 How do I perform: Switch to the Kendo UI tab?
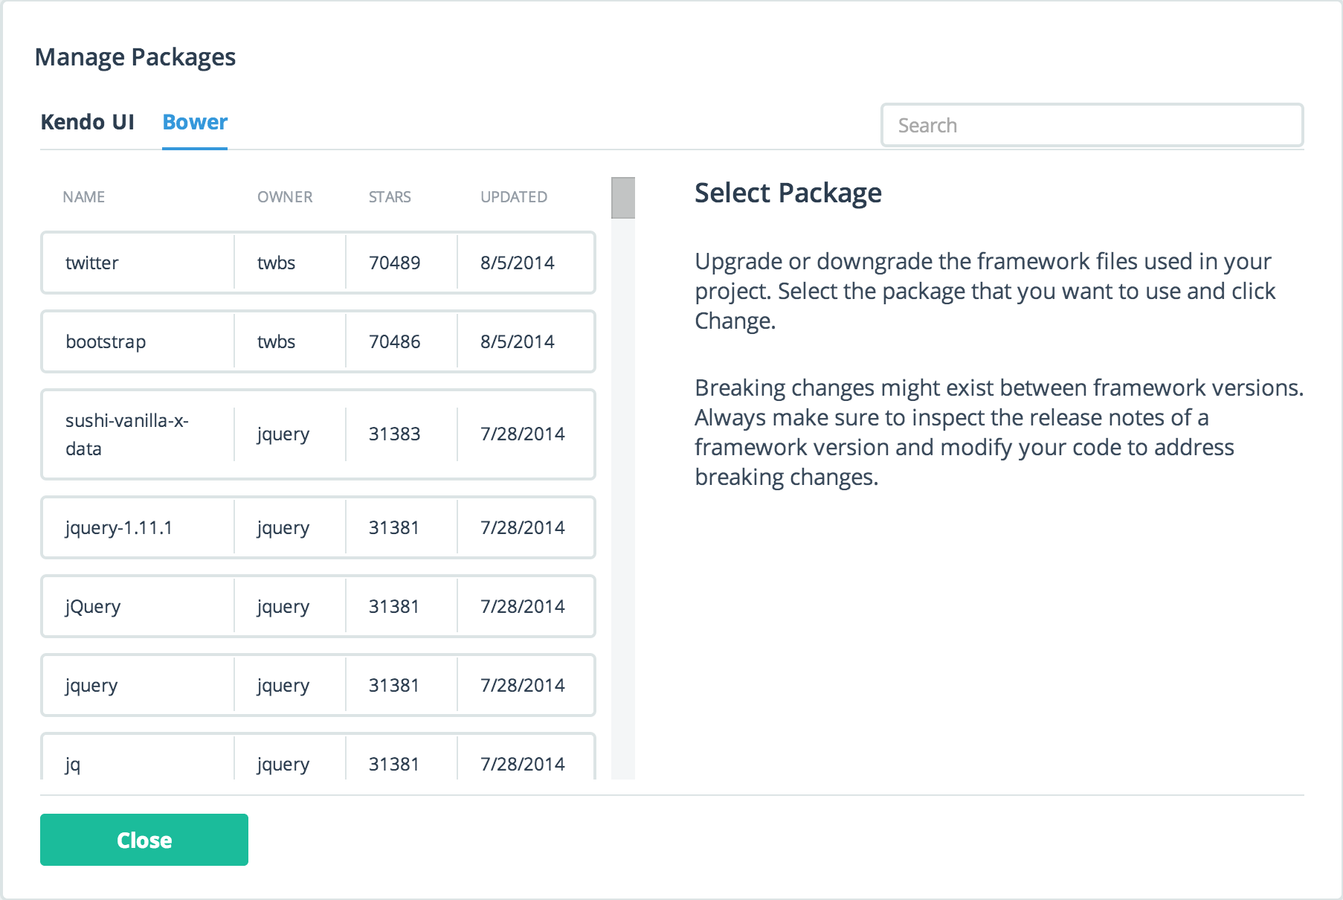tap(87, 122)
